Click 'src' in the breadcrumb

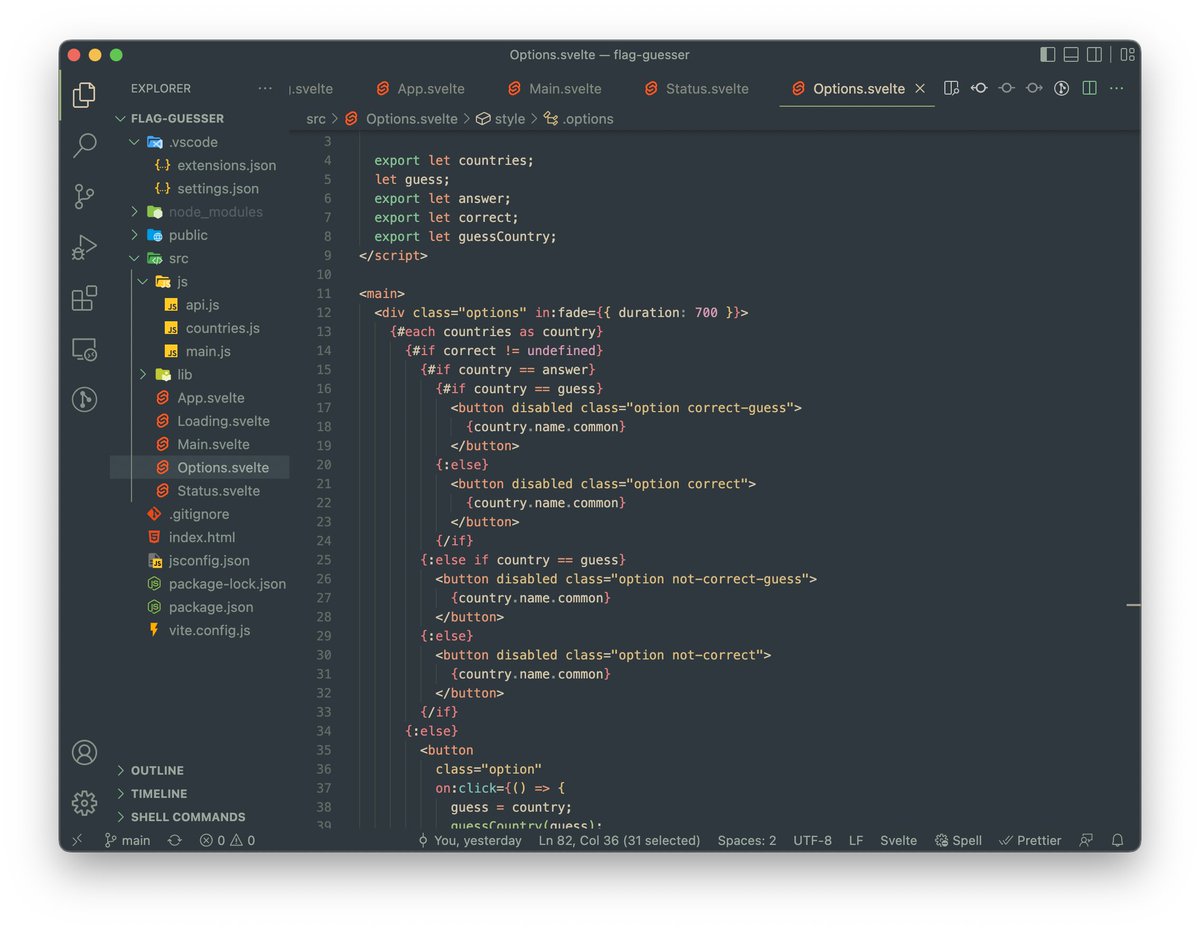[316, 118]
